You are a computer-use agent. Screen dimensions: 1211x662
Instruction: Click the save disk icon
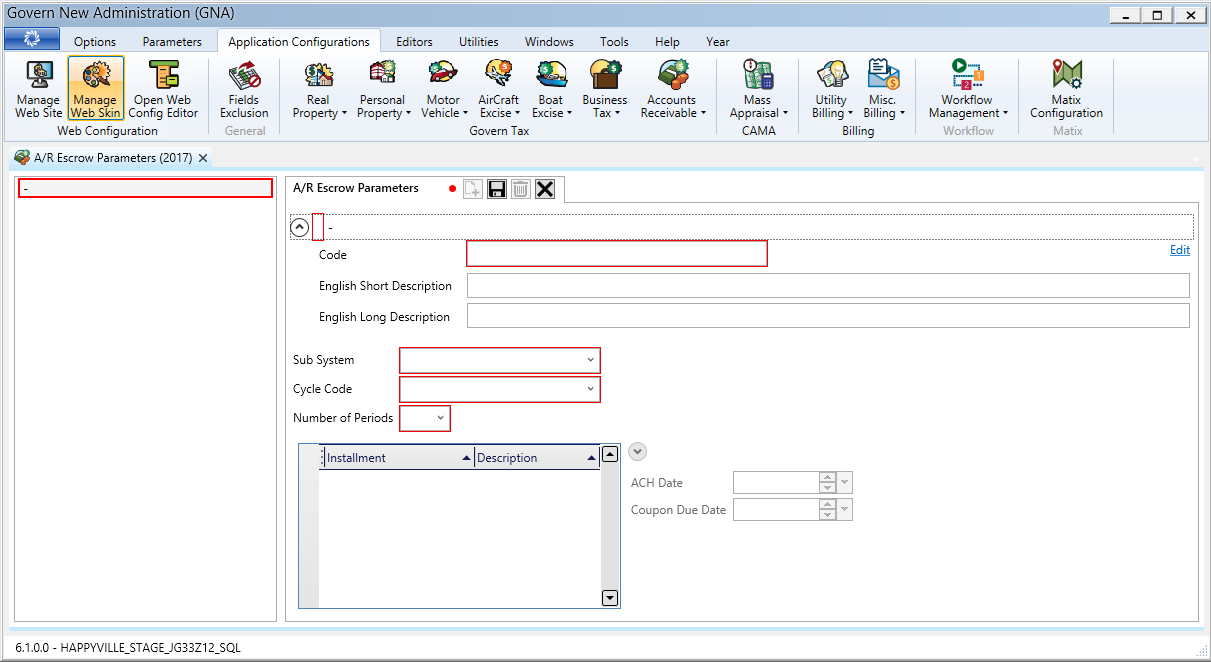pyautogui.click(x=497, y=189)
